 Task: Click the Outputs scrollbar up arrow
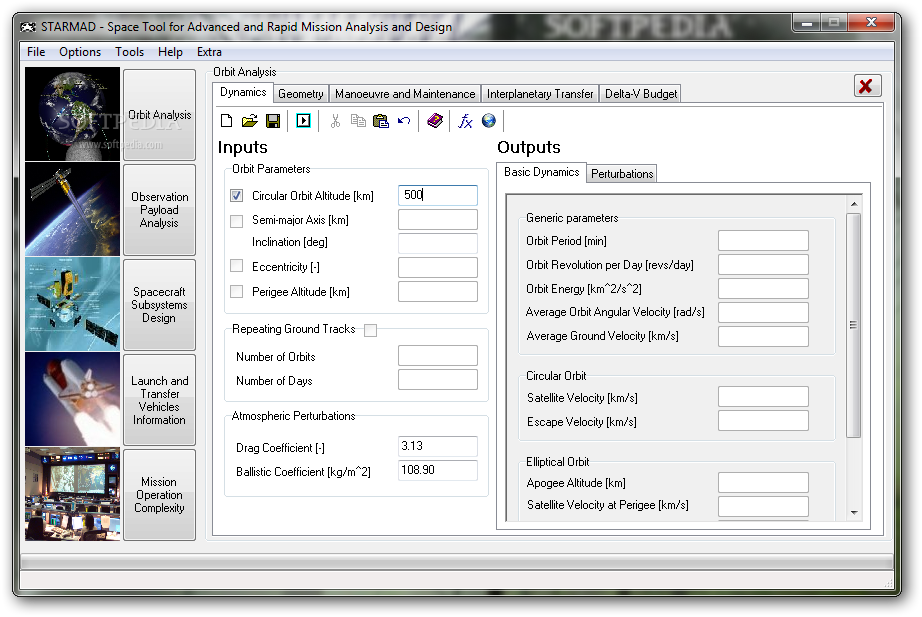854,204
